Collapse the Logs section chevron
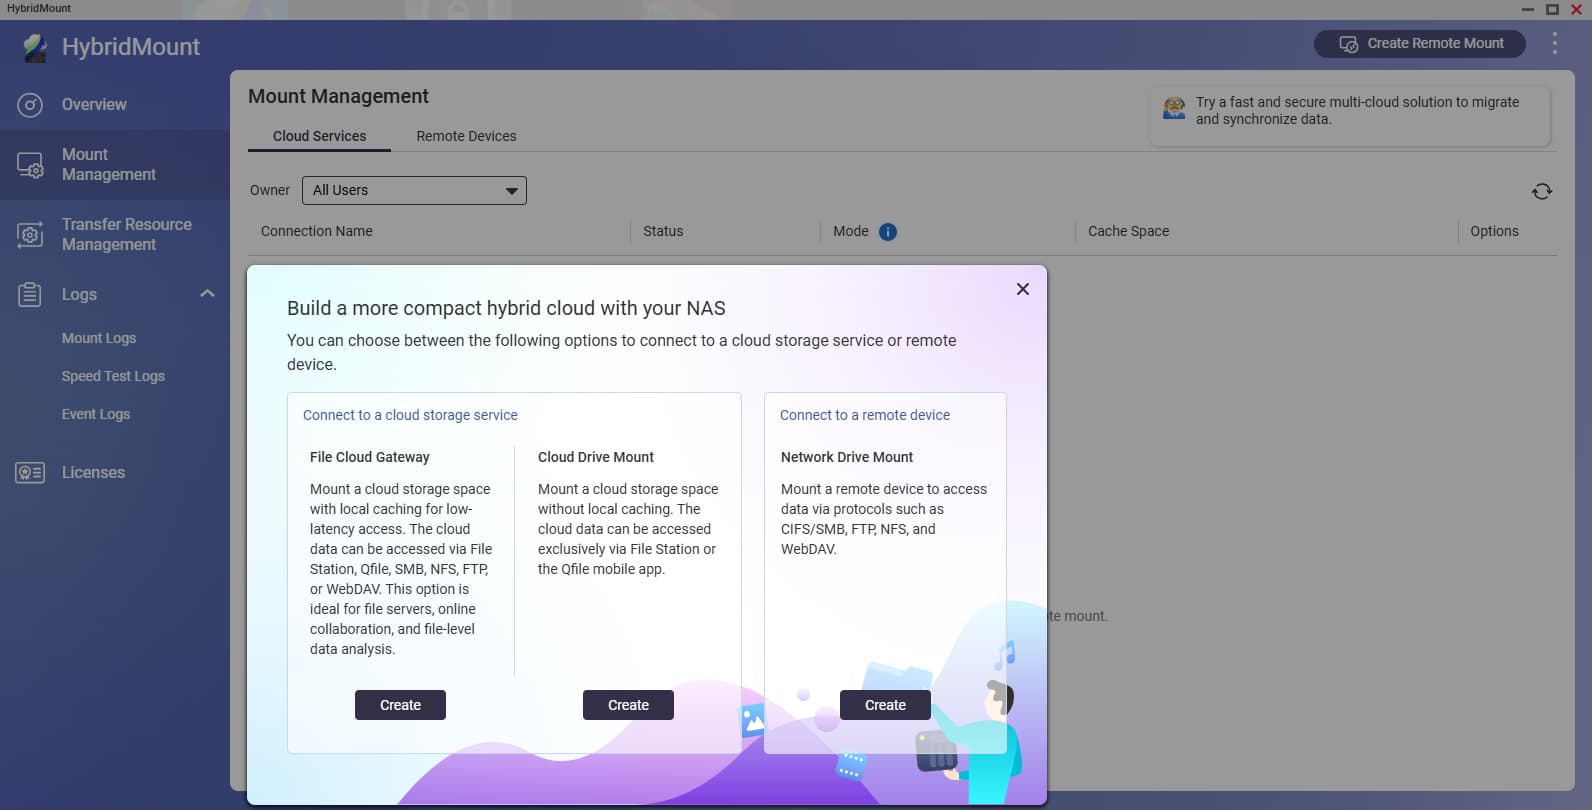 click(207, 294)
